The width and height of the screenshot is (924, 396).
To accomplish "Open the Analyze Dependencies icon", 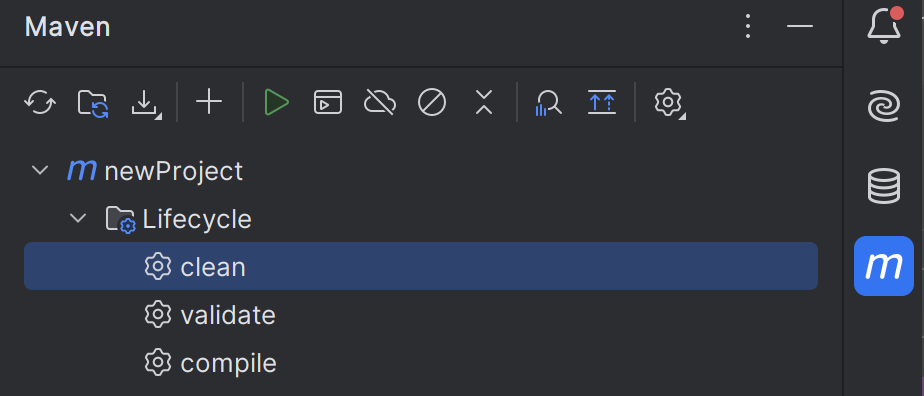I will point(548,103).
